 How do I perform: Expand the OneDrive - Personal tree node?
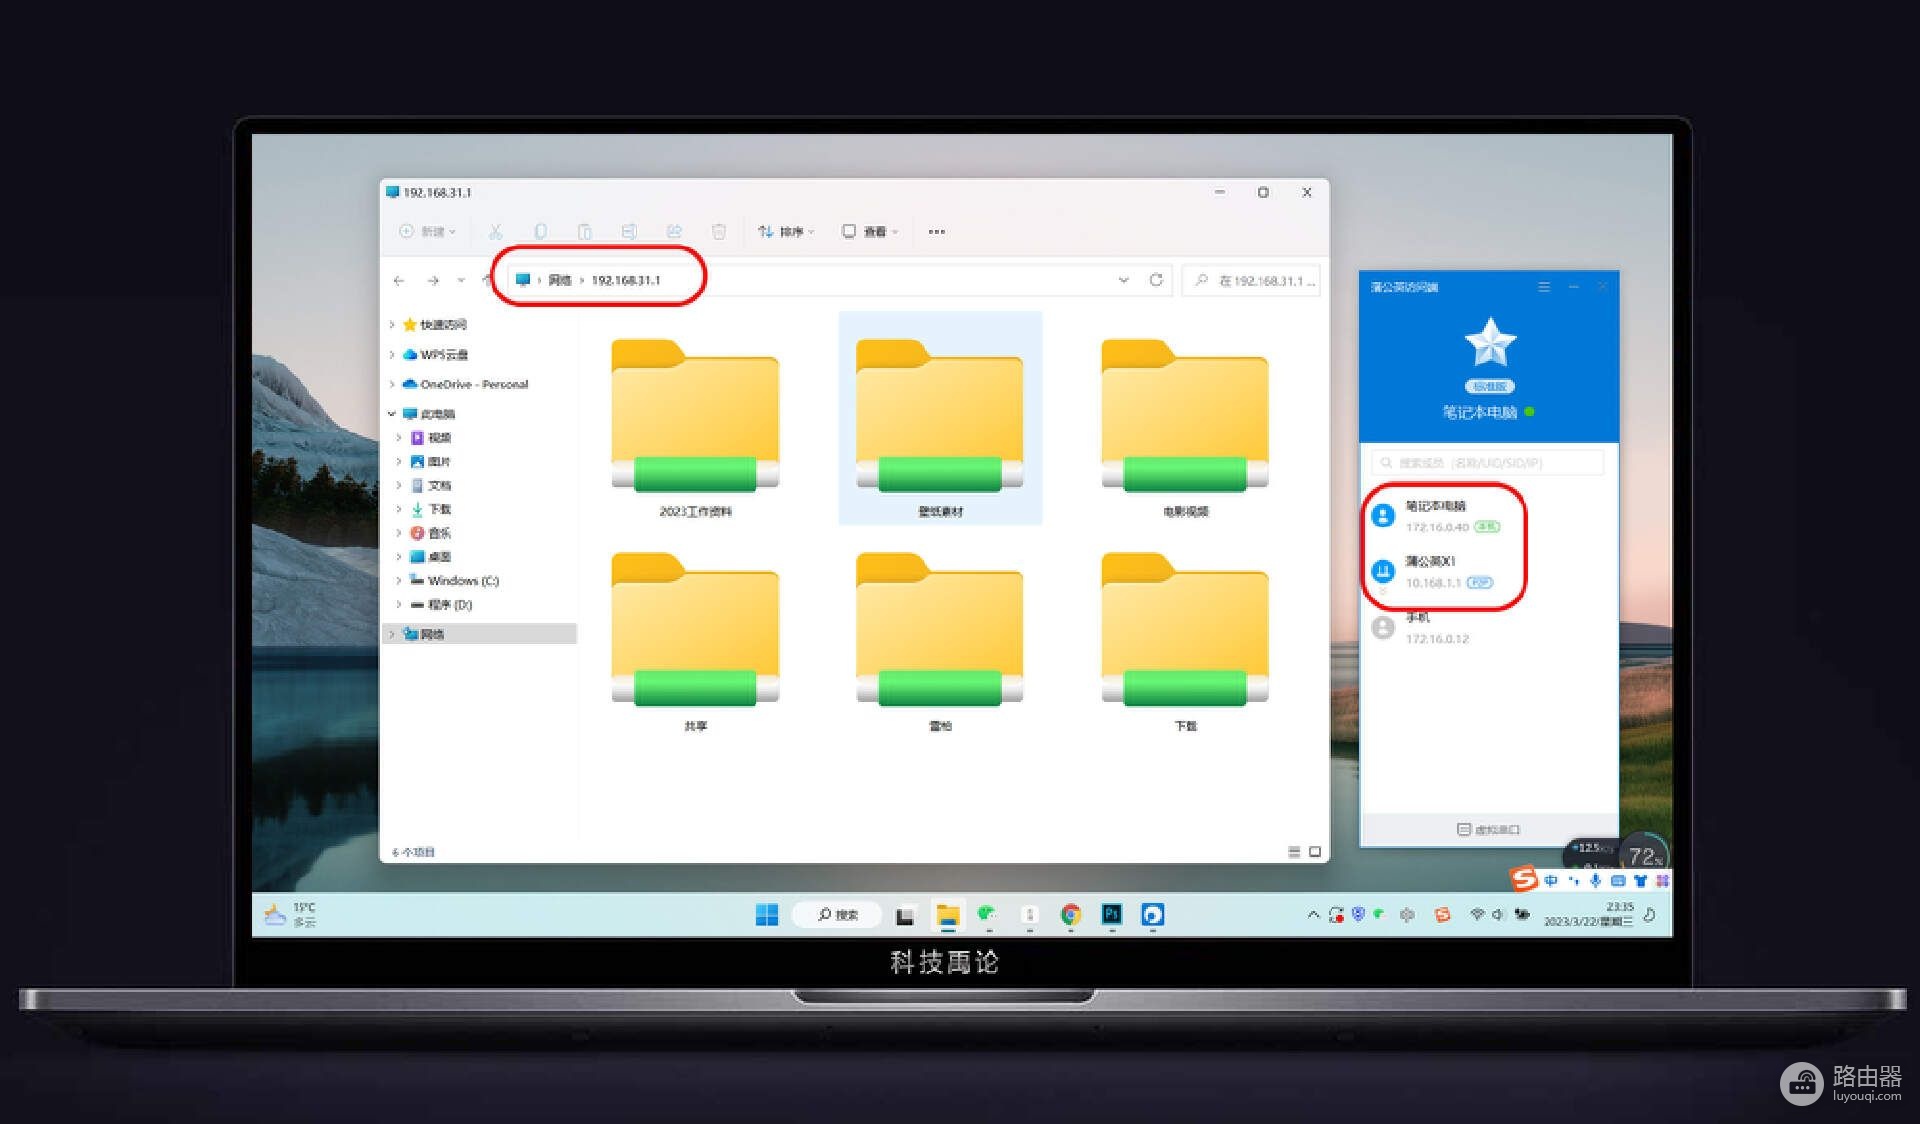click(392, 384)
